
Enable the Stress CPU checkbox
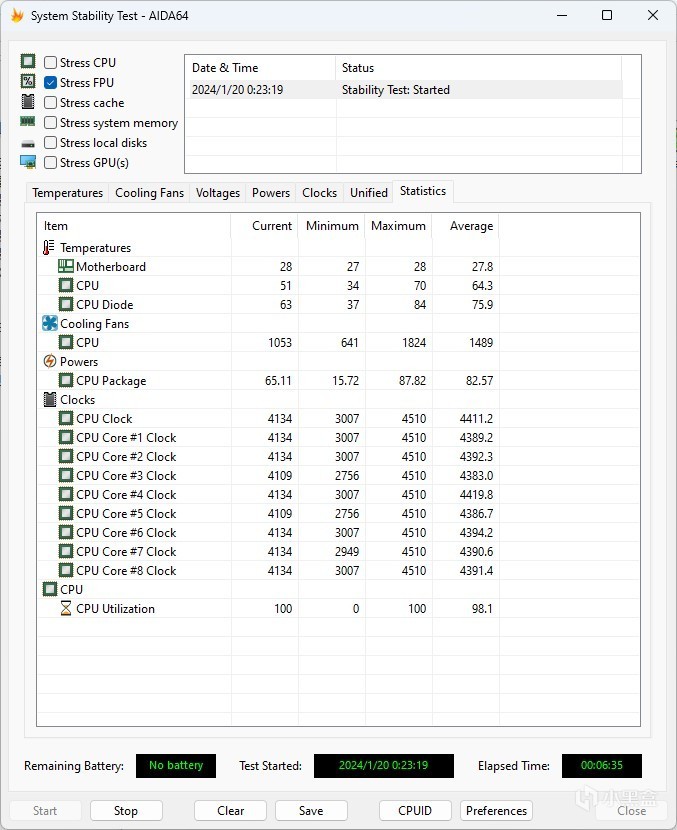[x=50, y=62]
